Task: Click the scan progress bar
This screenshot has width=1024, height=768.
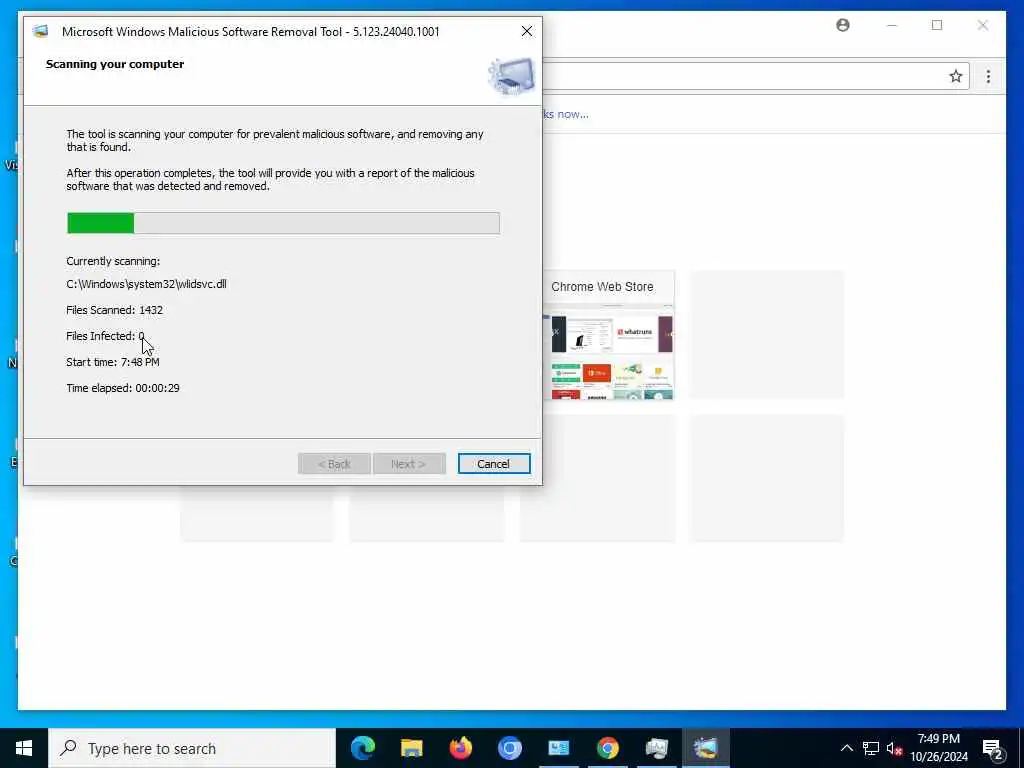Action: (x=283, y=223)
